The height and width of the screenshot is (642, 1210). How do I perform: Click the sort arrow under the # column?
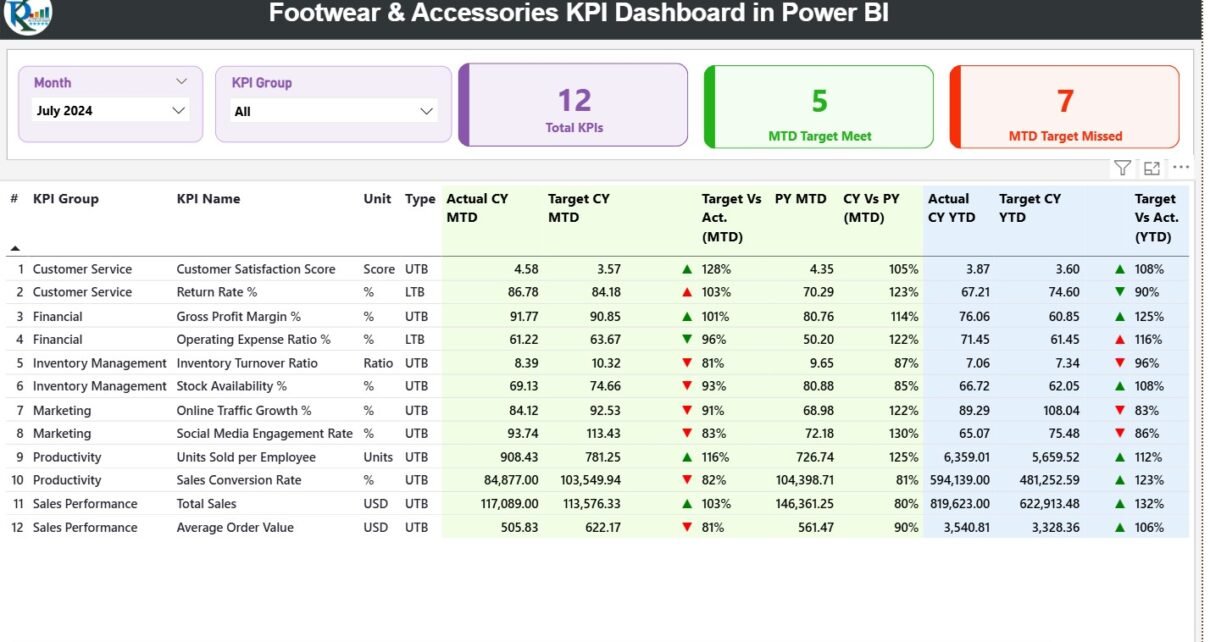pos(15,247)
